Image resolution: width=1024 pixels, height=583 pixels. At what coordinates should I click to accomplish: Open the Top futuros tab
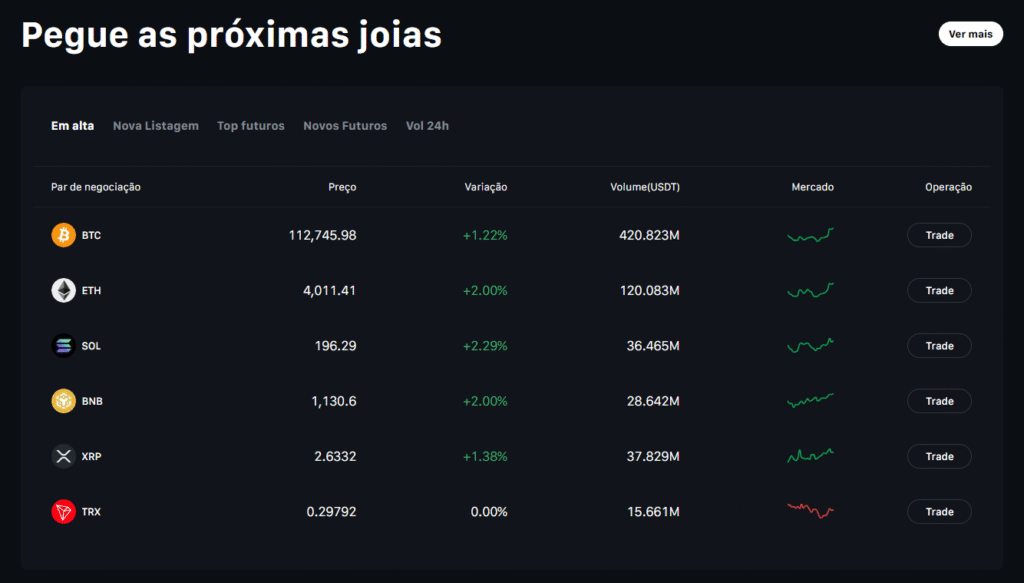tap(251, 126)
